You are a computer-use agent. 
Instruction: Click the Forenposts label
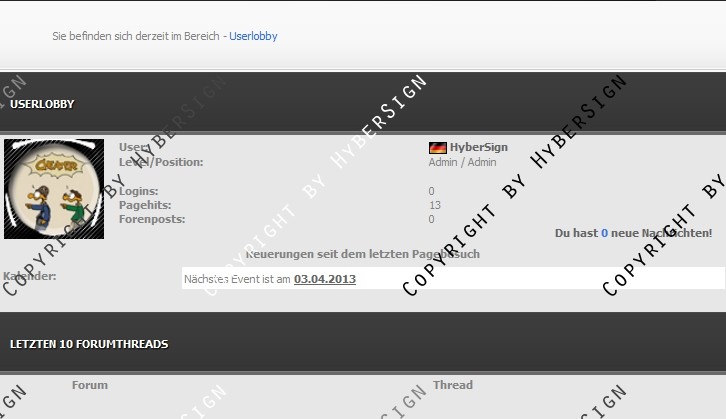(151, 219)
